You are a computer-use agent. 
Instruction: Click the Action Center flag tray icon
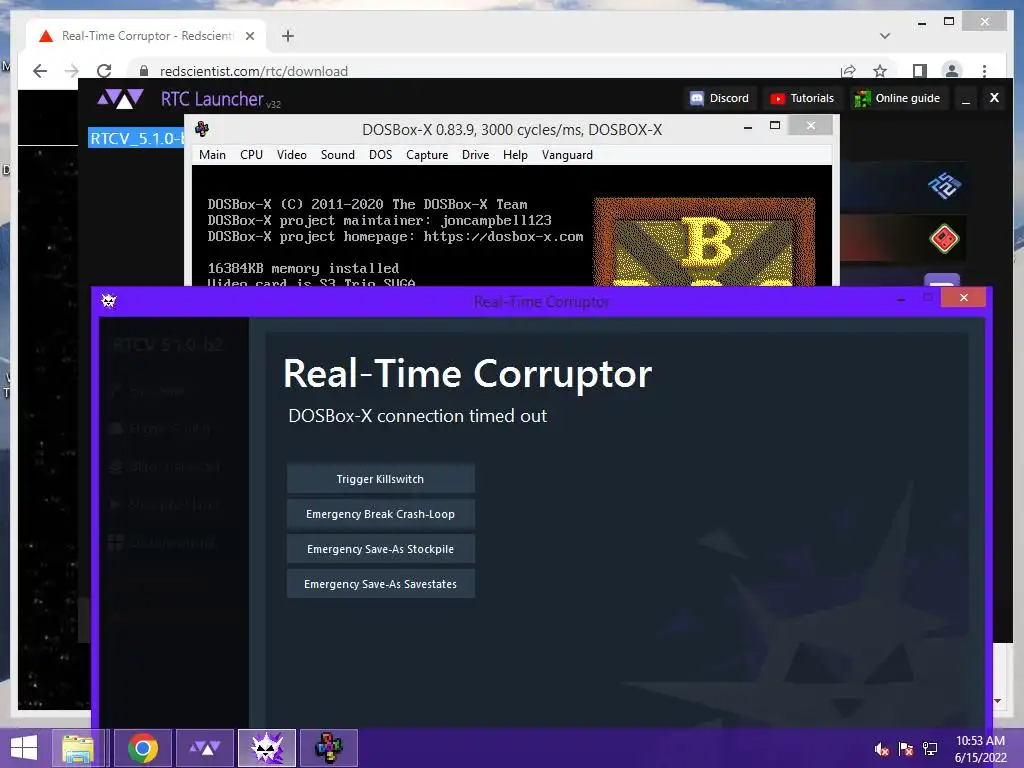tap(906, 749)
